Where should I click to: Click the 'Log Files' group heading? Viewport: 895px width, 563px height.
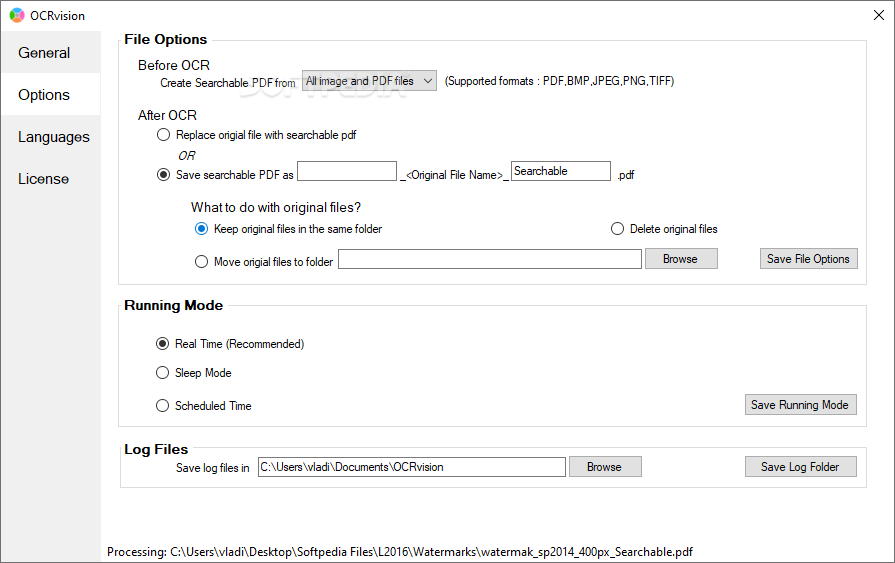pos(156,449)
